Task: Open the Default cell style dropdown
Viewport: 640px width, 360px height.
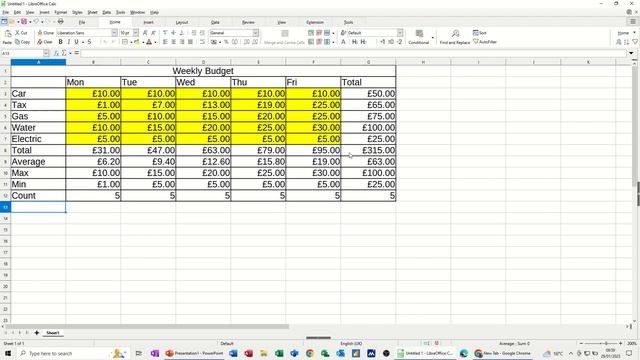Action: [400, 33]
